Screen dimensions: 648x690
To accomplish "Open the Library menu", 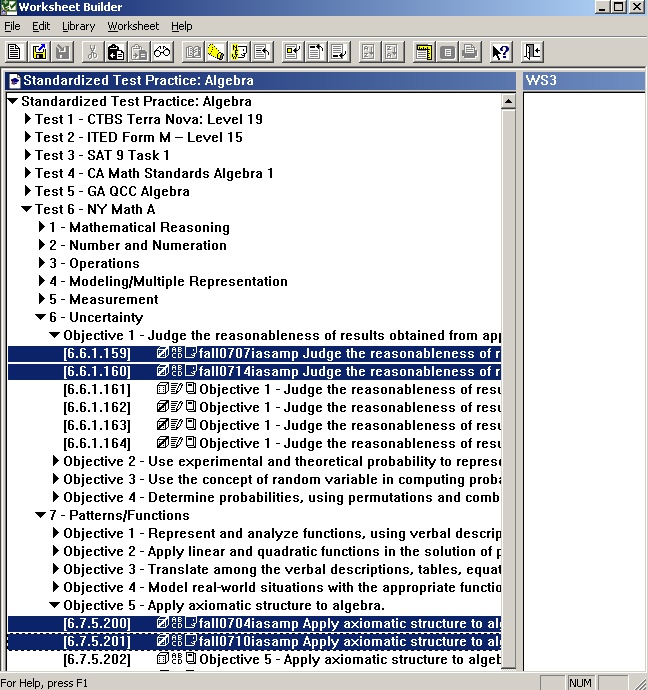I will [78, 26].
